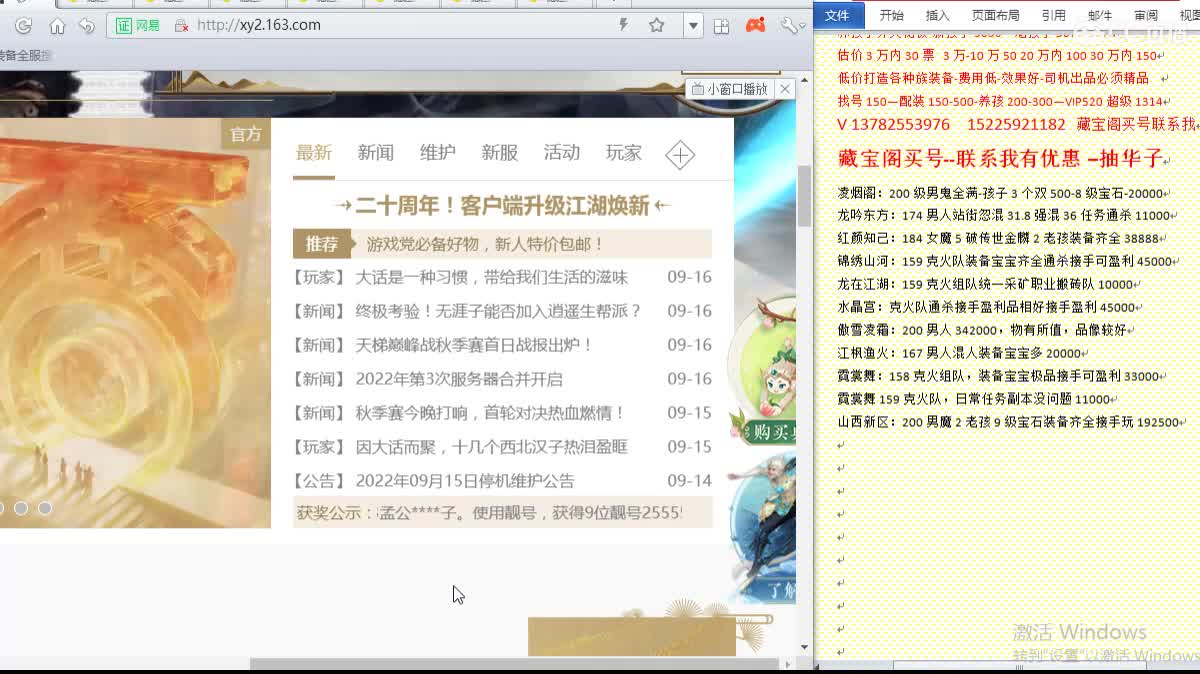
Task: Open the Word 邮件 ribbon tab
Action: pos(1100,15)
